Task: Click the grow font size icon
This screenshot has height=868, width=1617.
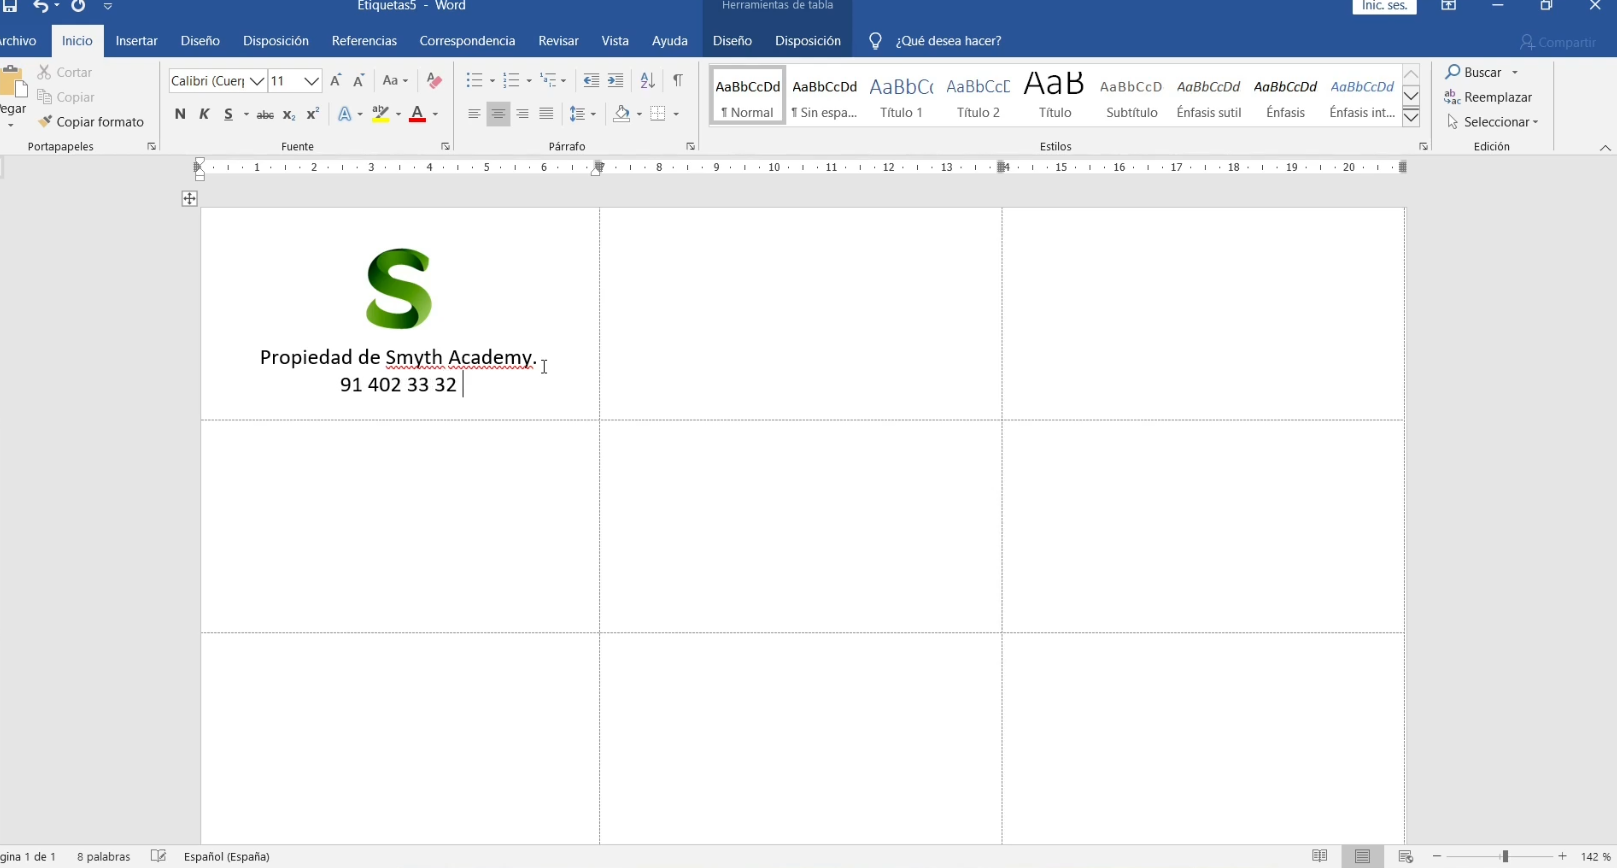Action: [x=336, y=81]
